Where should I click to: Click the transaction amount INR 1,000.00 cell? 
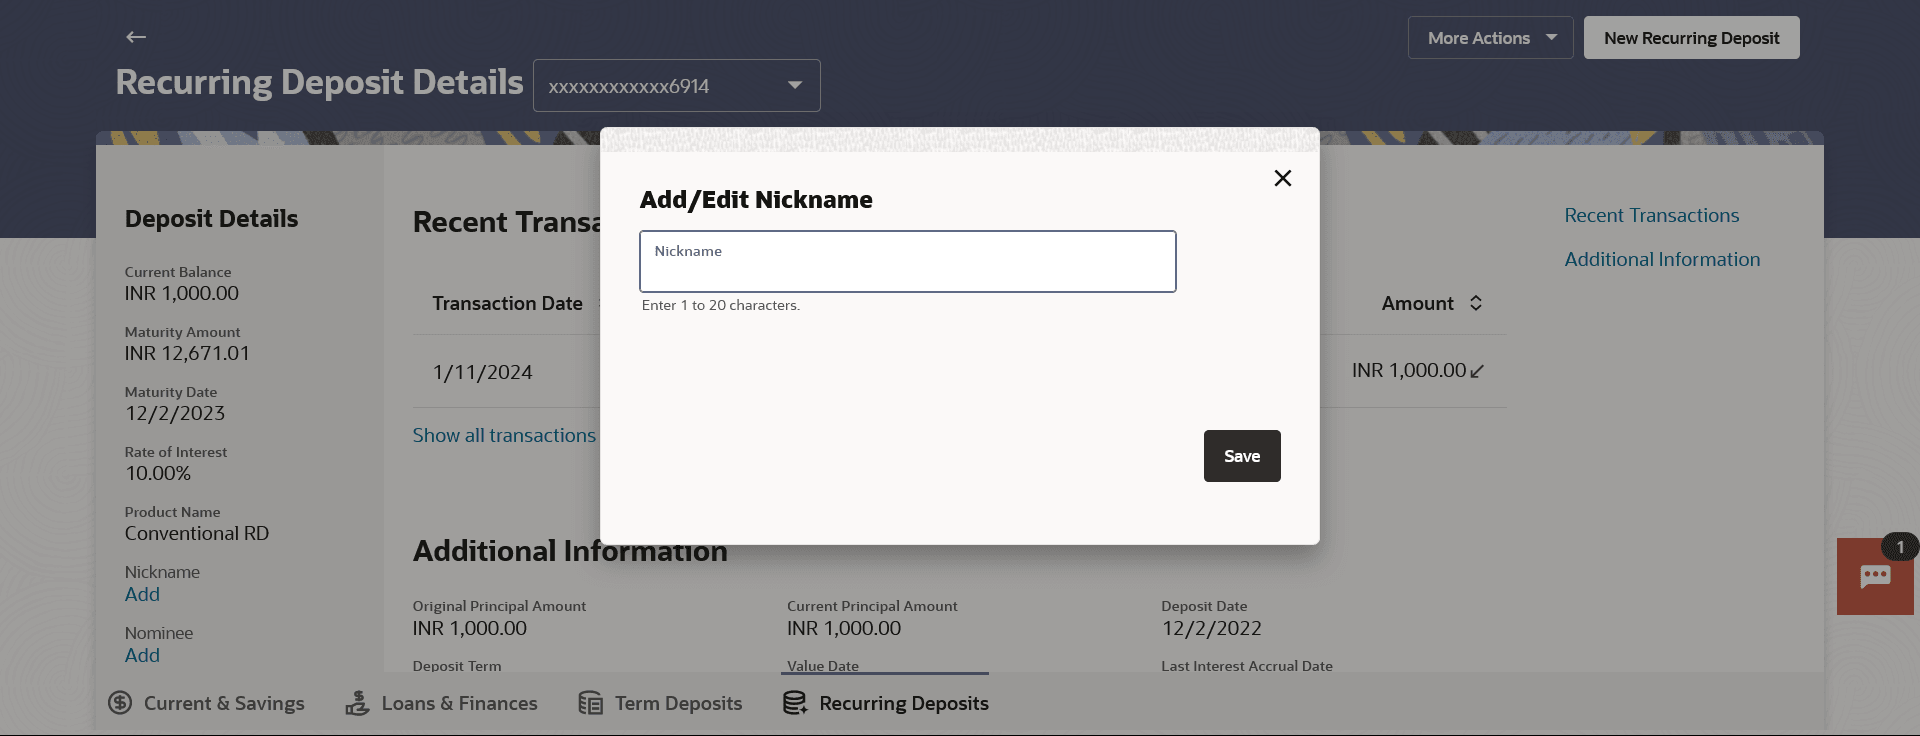[x=1409, y=371]
